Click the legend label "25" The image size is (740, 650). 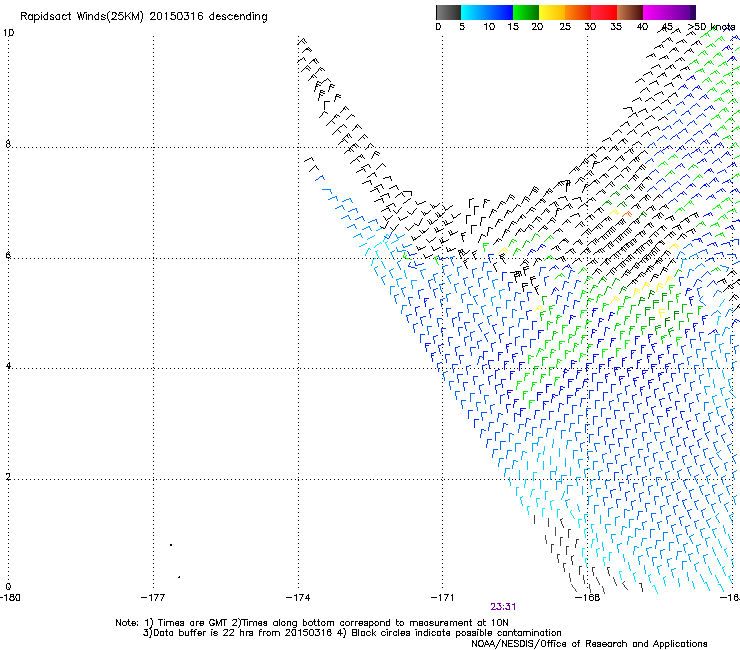pos(565,27)
